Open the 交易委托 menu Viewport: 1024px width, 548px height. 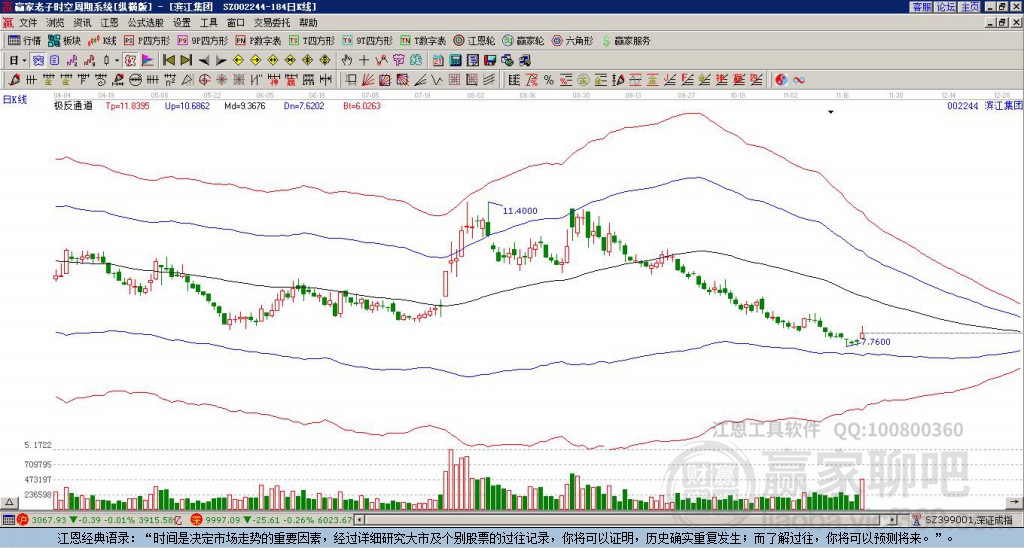click(272, 23)
